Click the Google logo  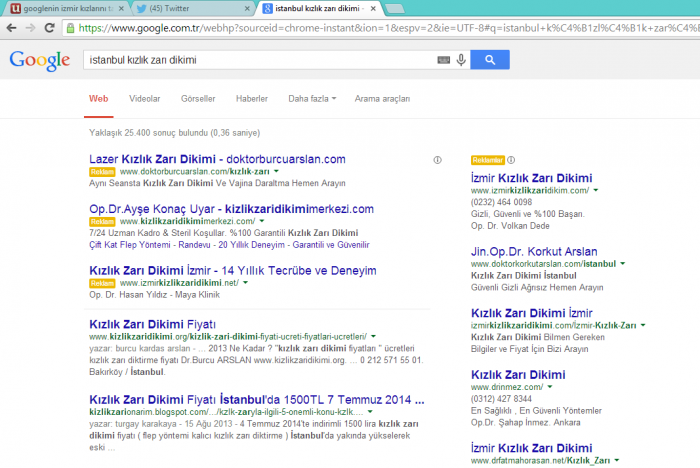40,60
